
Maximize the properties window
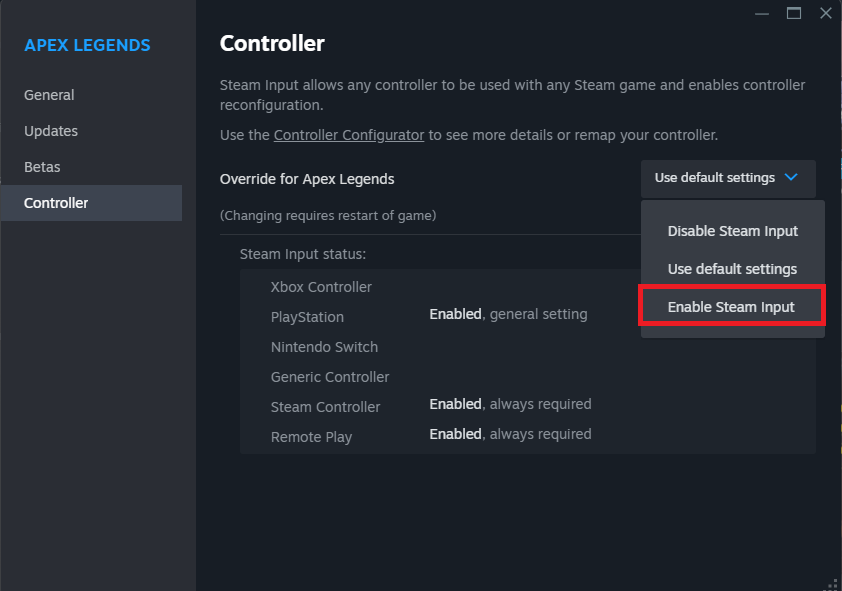pyautogui.click(x=794, y=13)
